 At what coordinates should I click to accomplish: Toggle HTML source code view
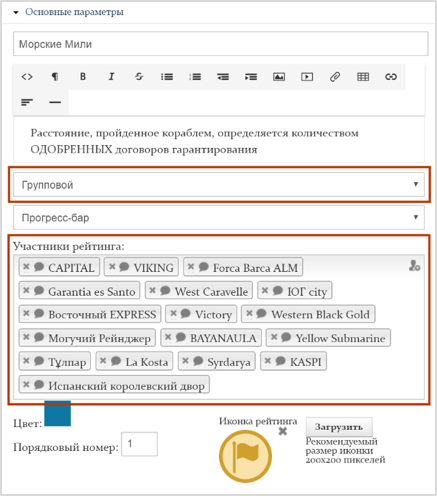(x=27, y=77)
